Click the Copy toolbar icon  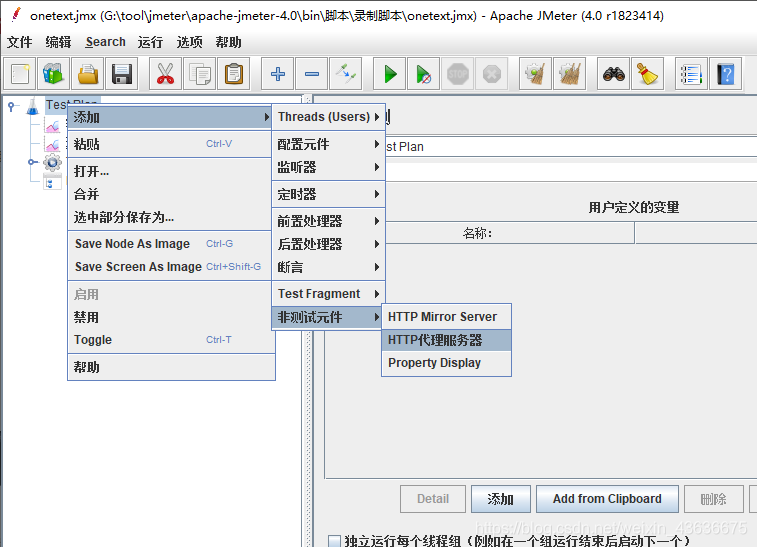pyautogui.click(x=199, y=74)
